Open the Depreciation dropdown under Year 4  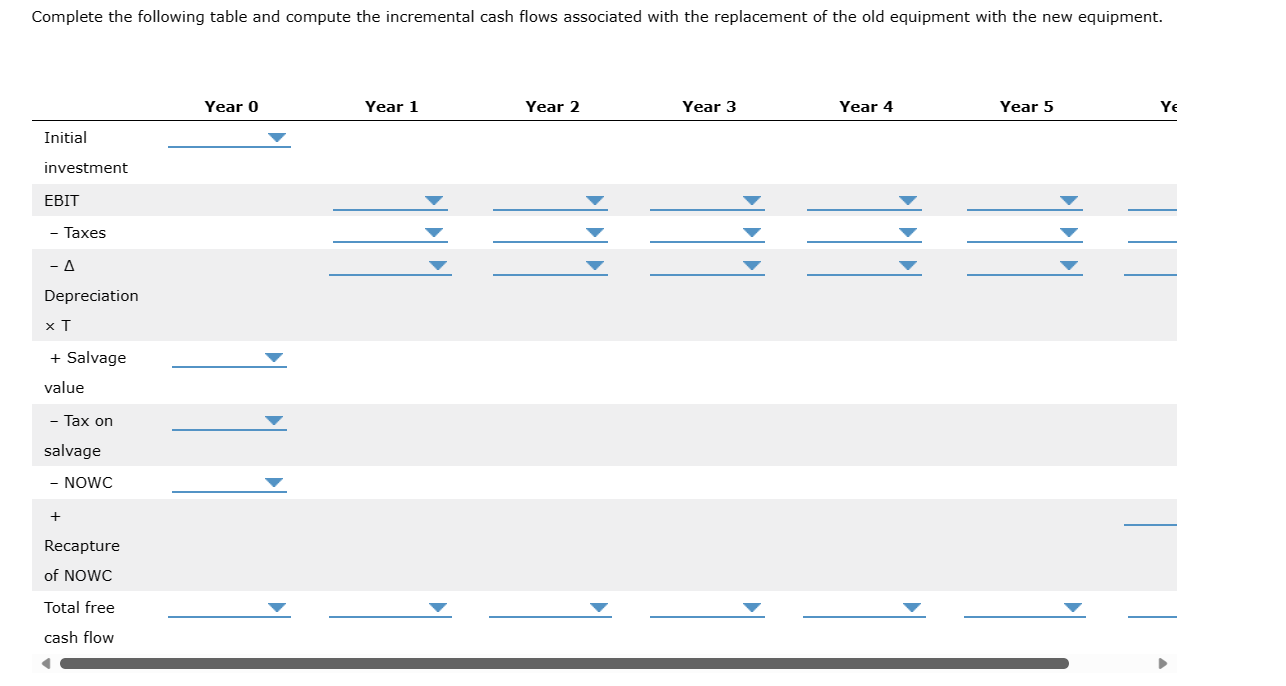click(907, 265)
